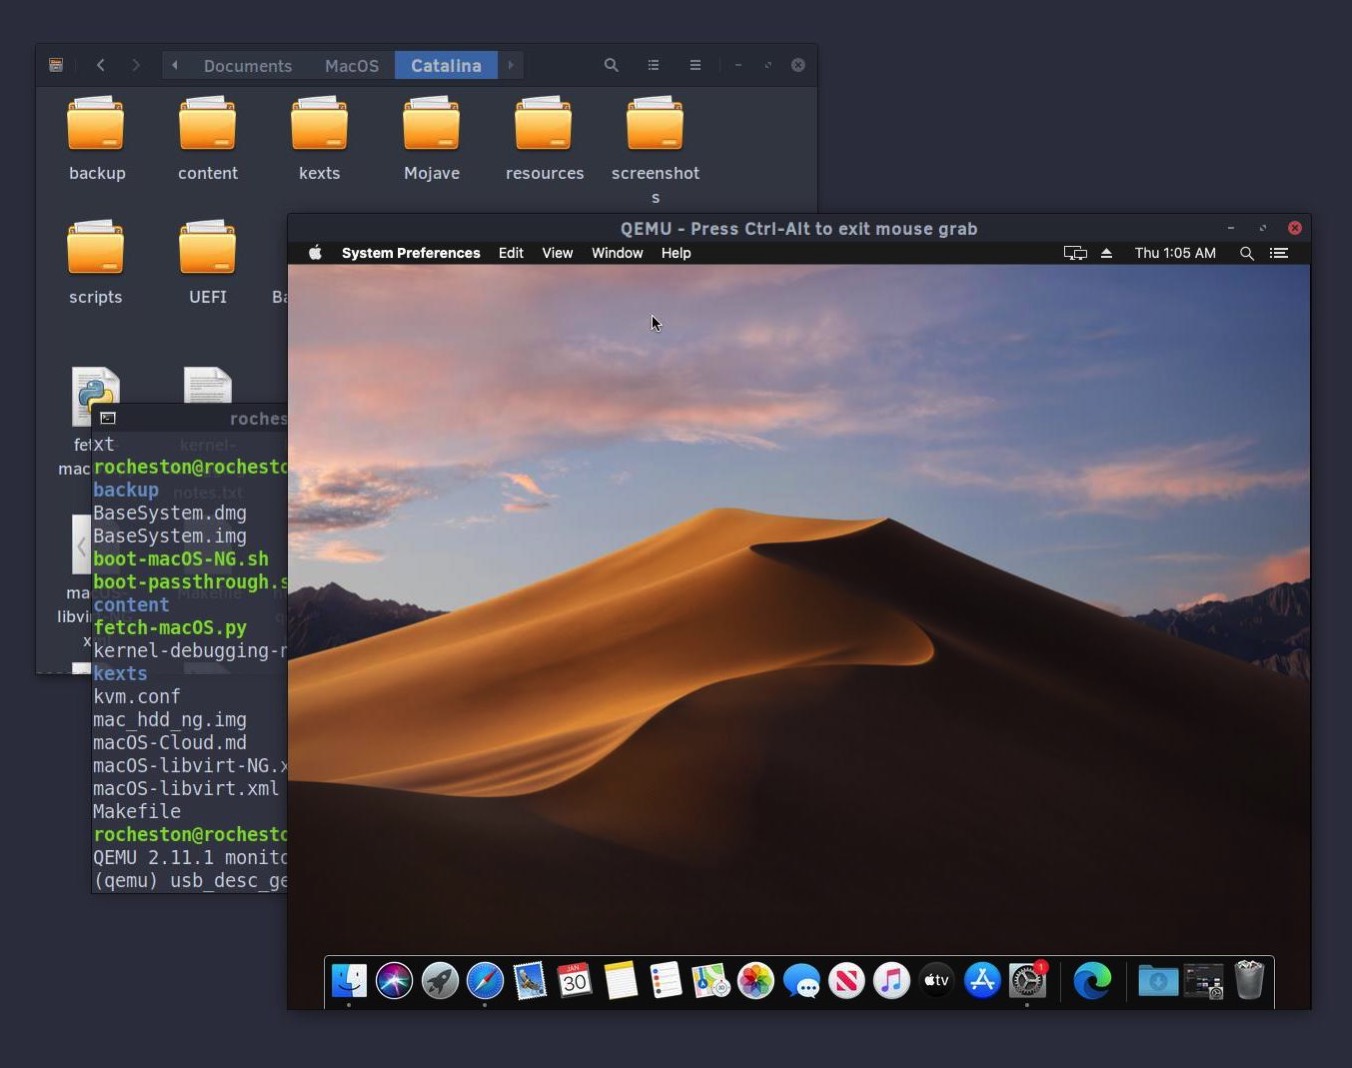The image size is (1352, 1068).
Task: Click the eject icon in menu bar
Action: point(1106,253)
